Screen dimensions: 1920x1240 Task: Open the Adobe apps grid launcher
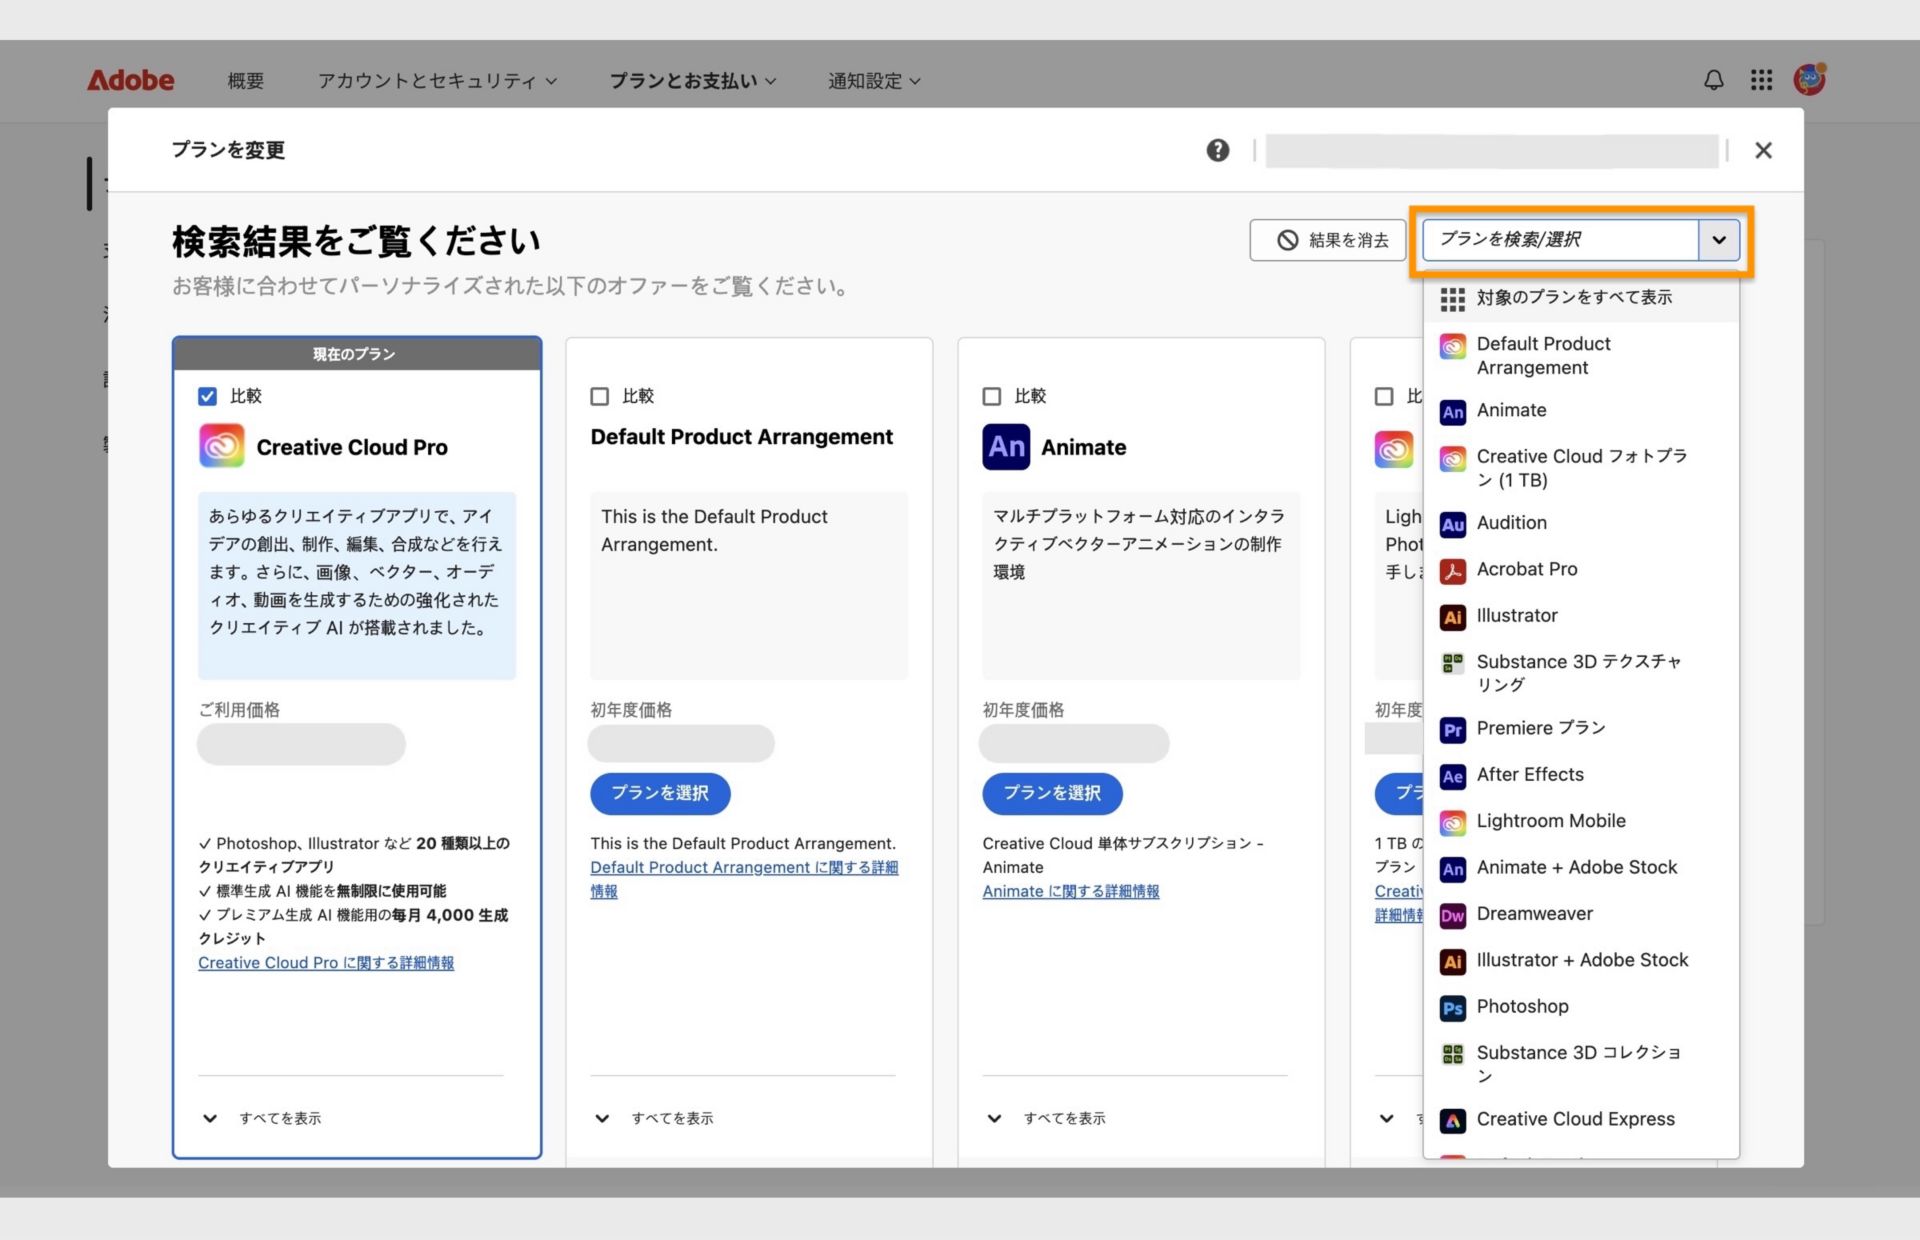pos(1762,80)
